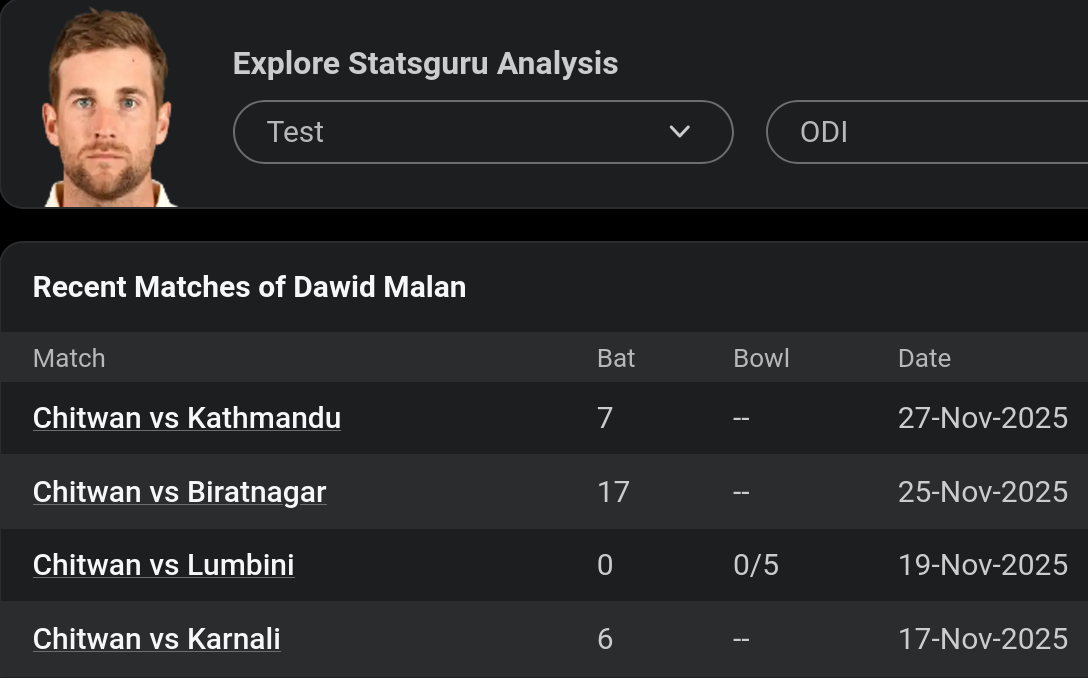Click the 17-Nov-2025 date cell

pyautogui.click(x=983, y=638)
